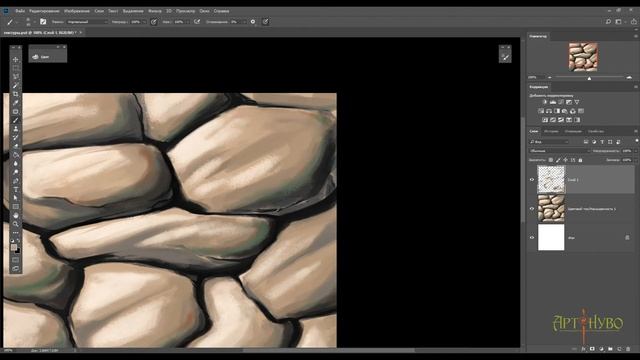The height and width of the screenshot is (360, 640).
Task: Select the Dodge tool
Action: [16, 172]
